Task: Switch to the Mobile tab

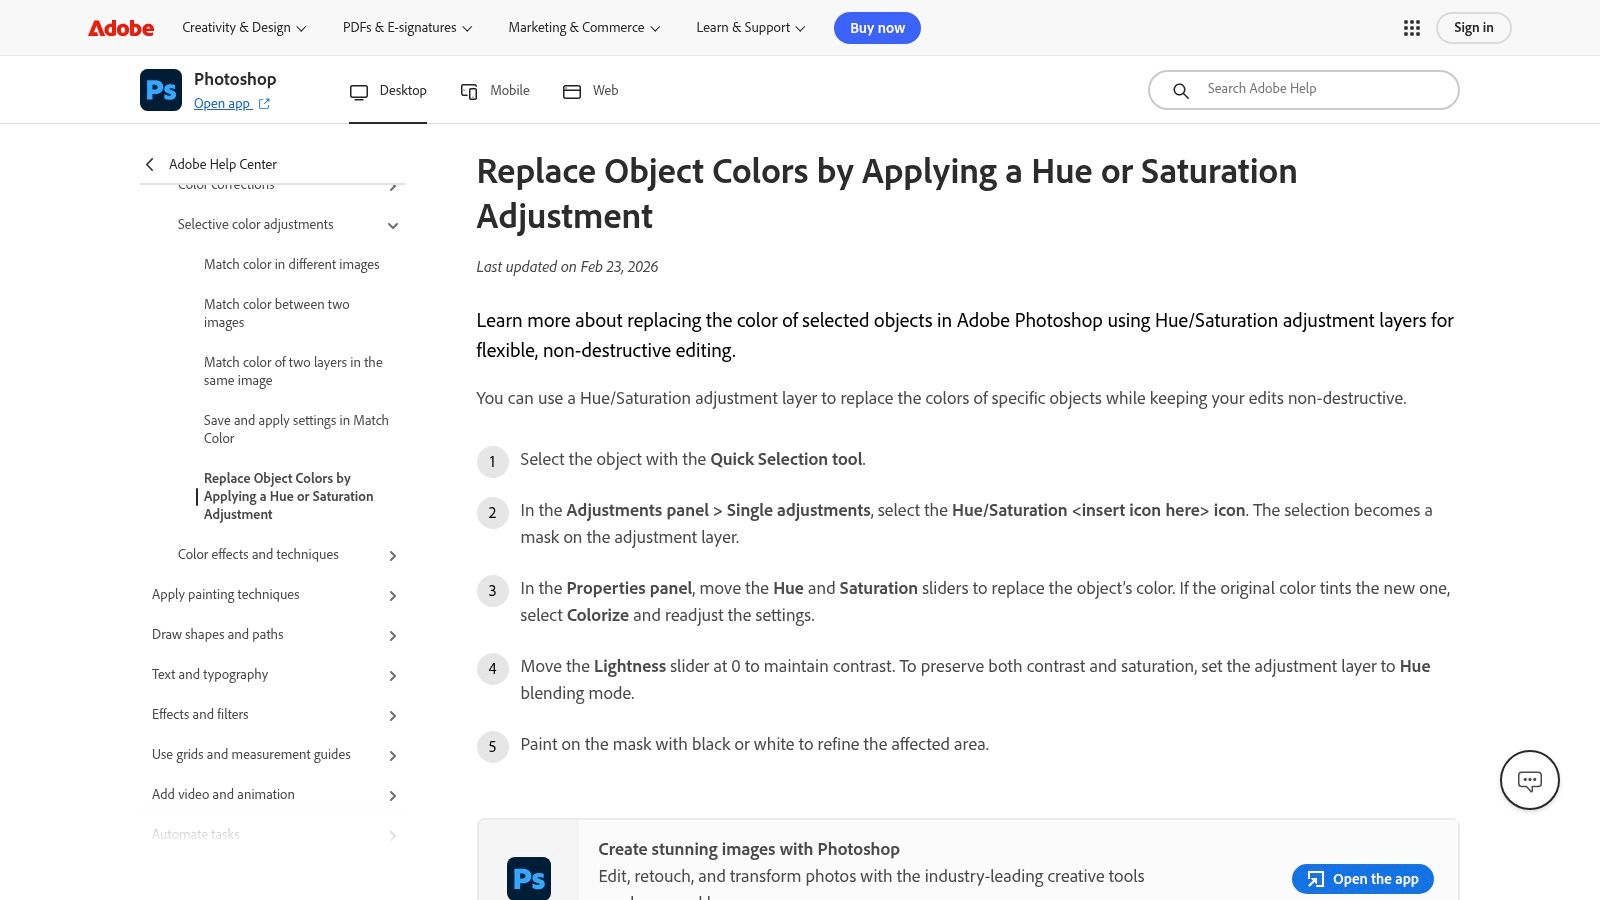Action: click(x=494, y=91)
